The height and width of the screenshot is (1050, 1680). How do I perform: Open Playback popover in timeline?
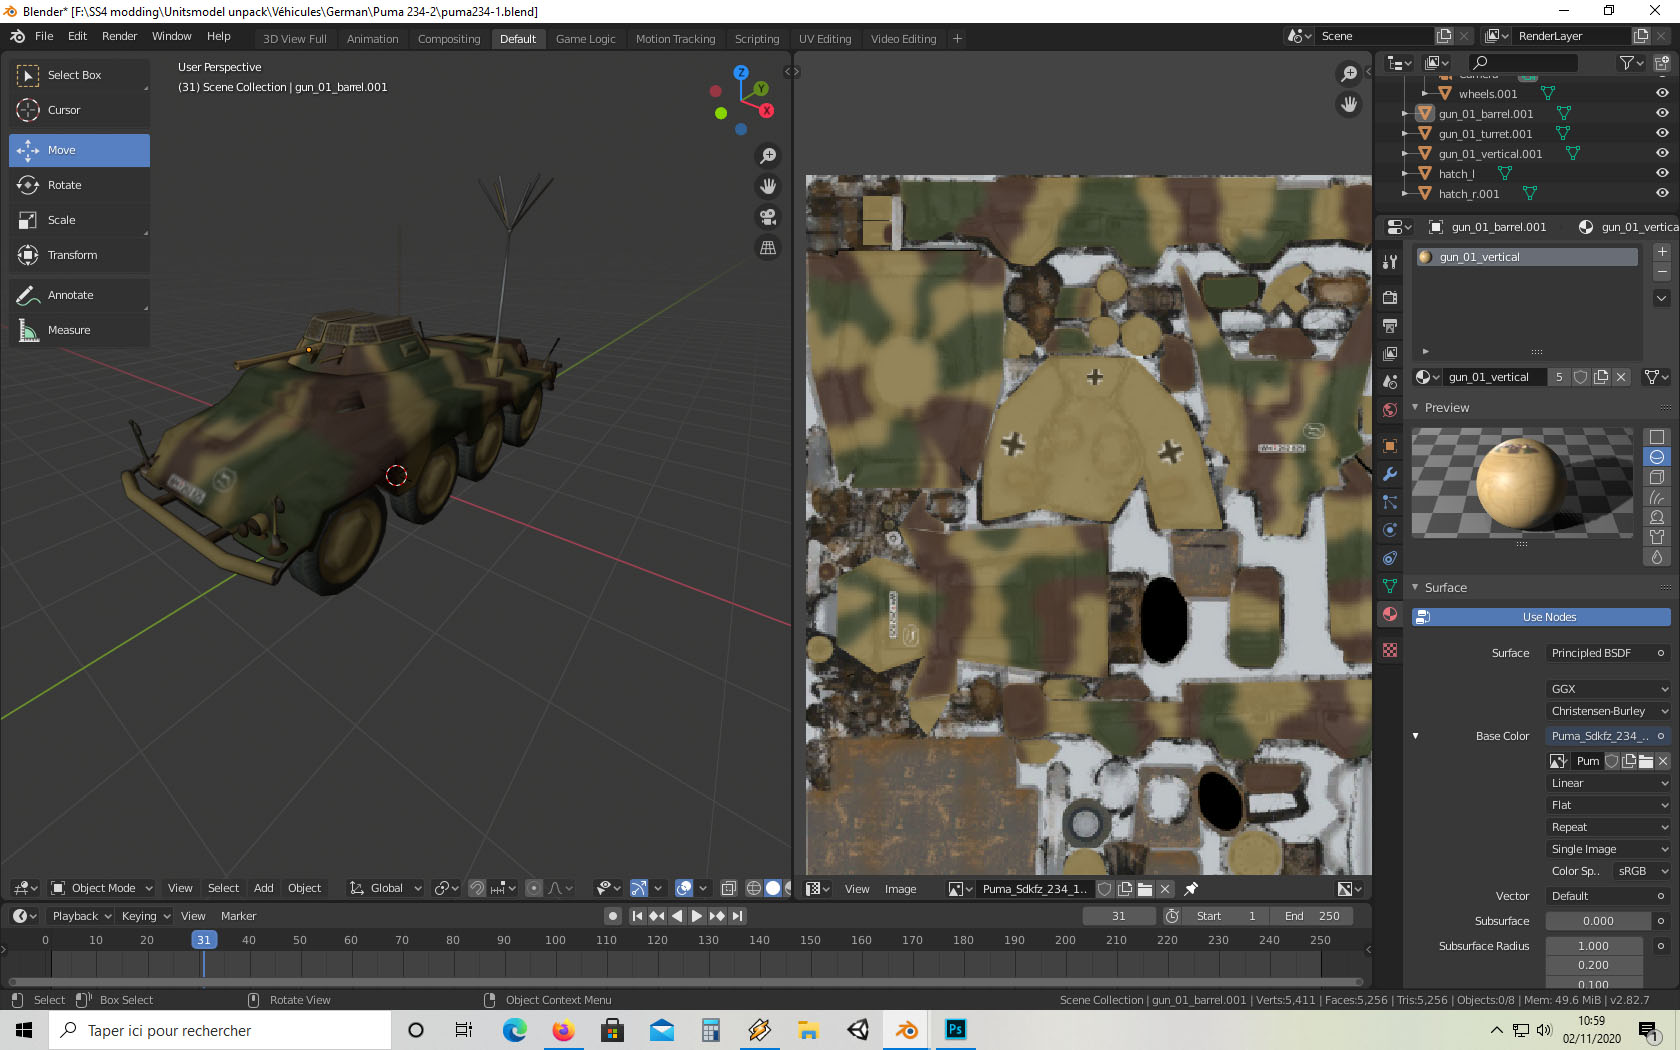tap(82, 916)
